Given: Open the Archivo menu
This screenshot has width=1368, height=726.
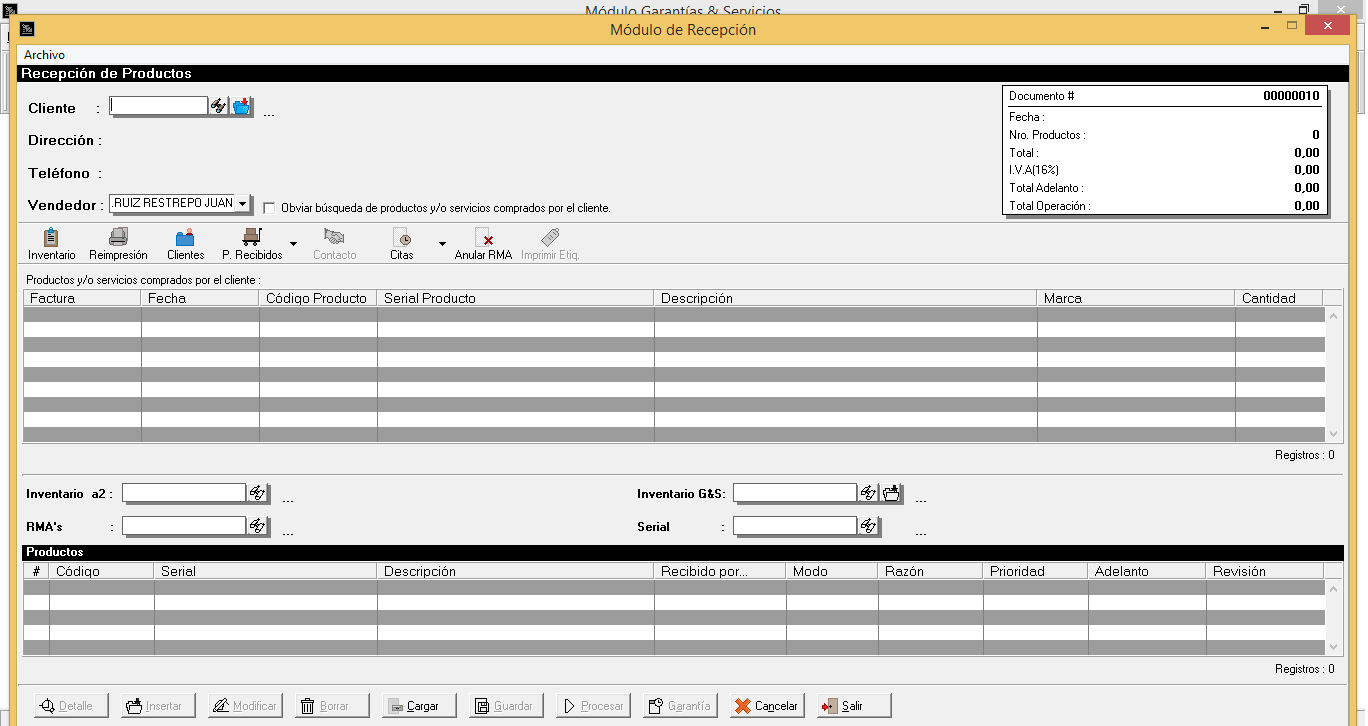Looking at the screenshot, I should [x=44, y=55].
